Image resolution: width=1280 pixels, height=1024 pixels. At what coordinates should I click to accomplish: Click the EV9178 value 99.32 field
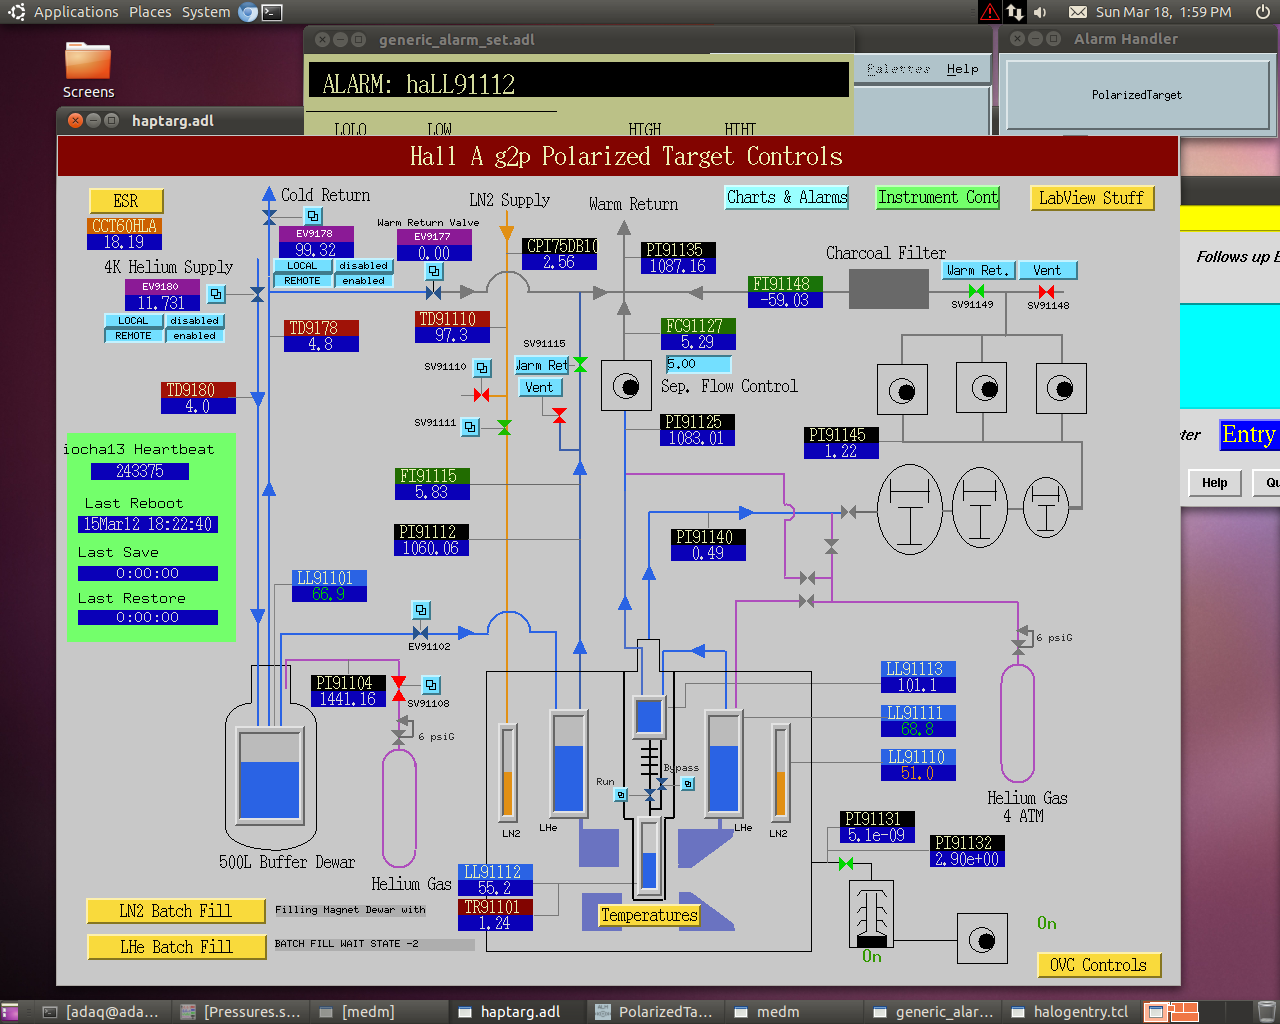click(316, 250)
